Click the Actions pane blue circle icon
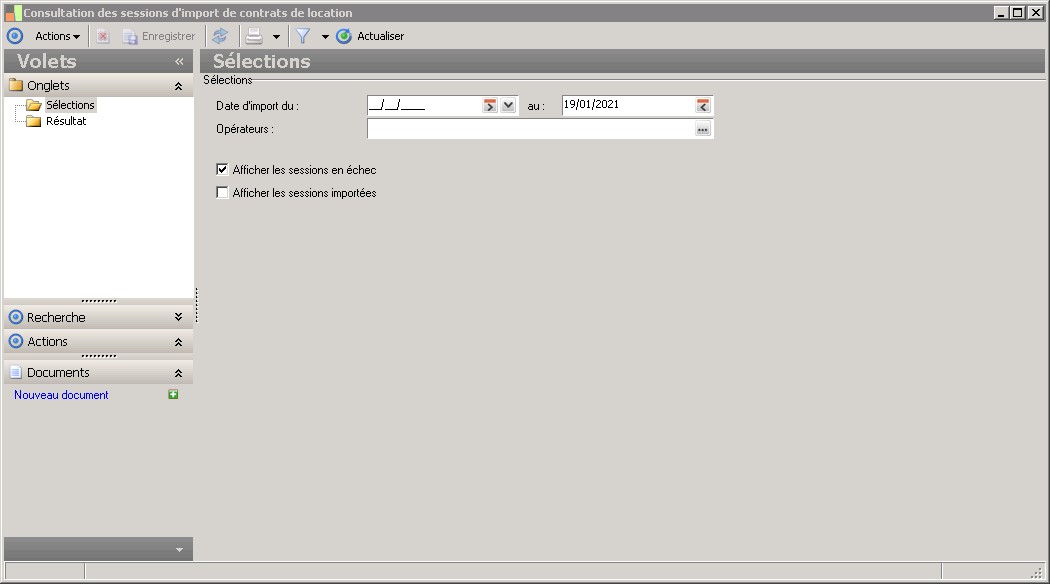The image size is (1050, 584). [x=15, y=341]
